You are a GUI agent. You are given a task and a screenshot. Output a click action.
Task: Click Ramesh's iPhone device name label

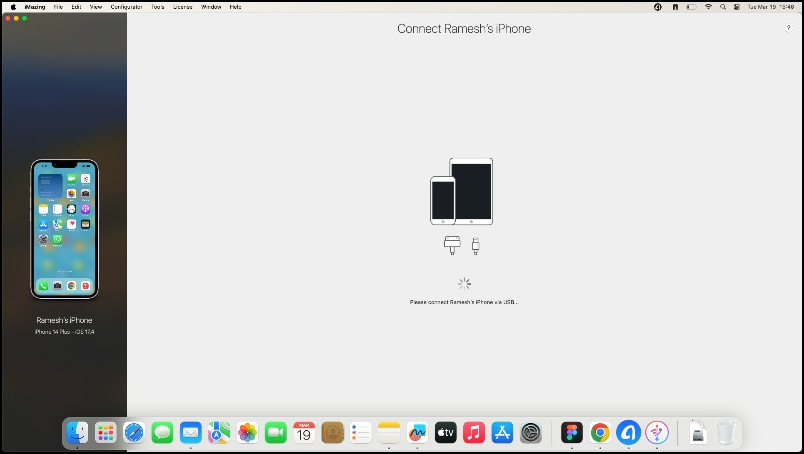point(64,320)
